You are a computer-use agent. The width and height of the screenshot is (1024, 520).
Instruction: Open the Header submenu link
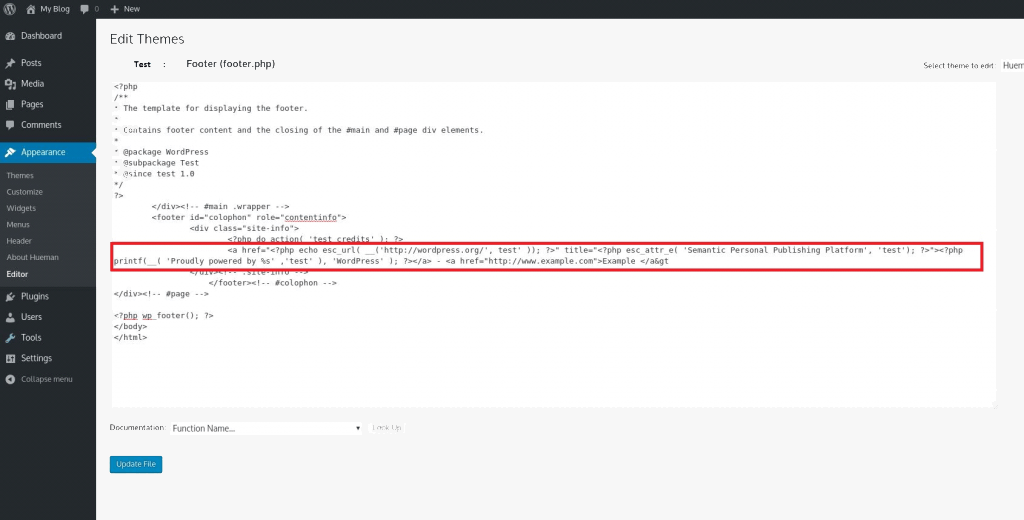(19, 241)
